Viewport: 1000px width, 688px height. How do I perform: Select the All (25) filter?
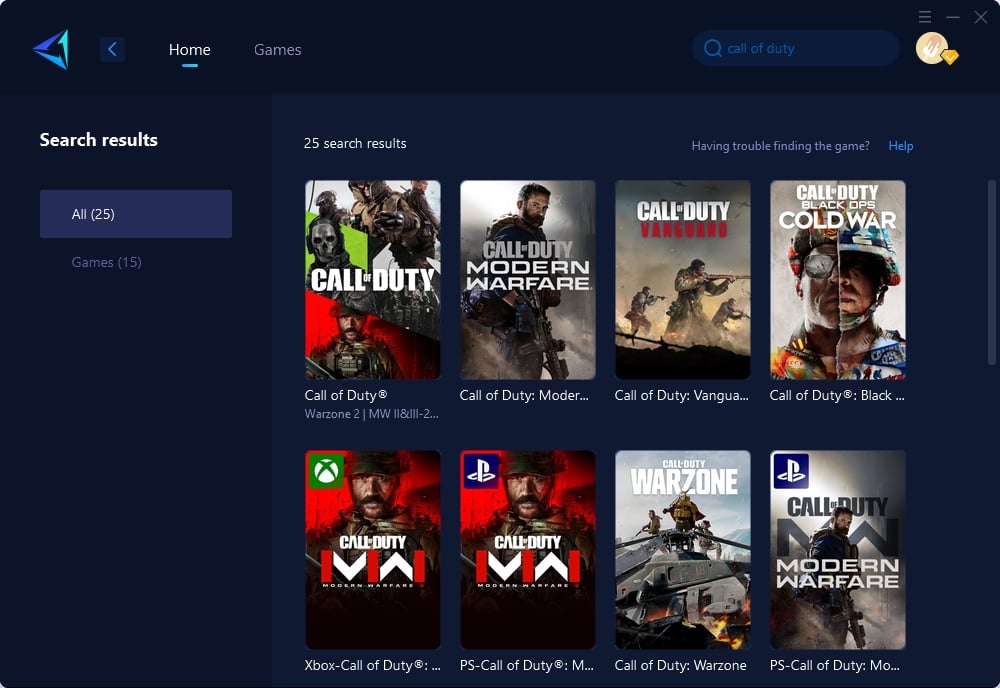(x=136, y=214)
